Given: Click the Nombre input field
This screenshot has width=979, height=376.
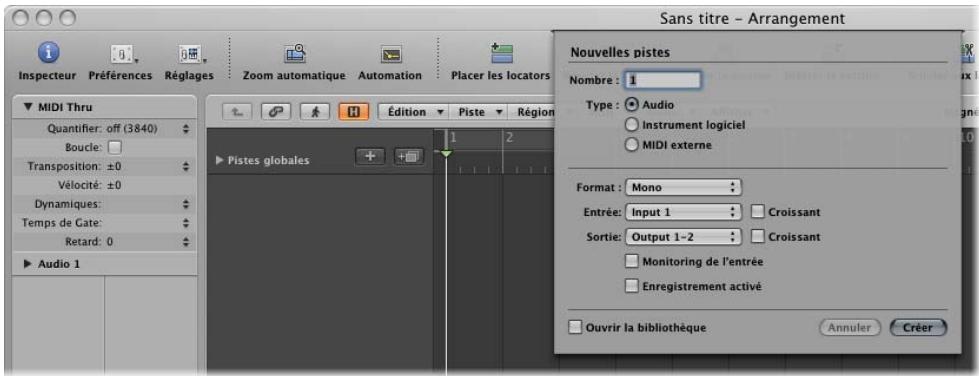Looking at the screenshot, I should pyautogui.click(x=663, y=79).
